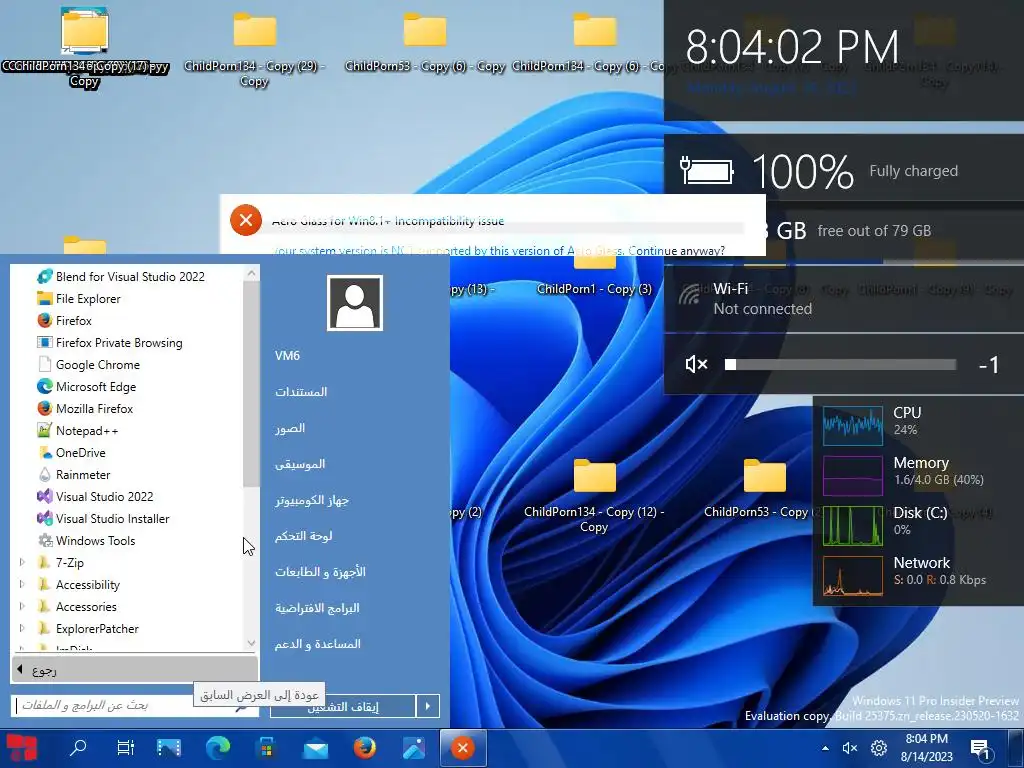
Task: Launch Visual Studio Installer
Action: point(103,519)
